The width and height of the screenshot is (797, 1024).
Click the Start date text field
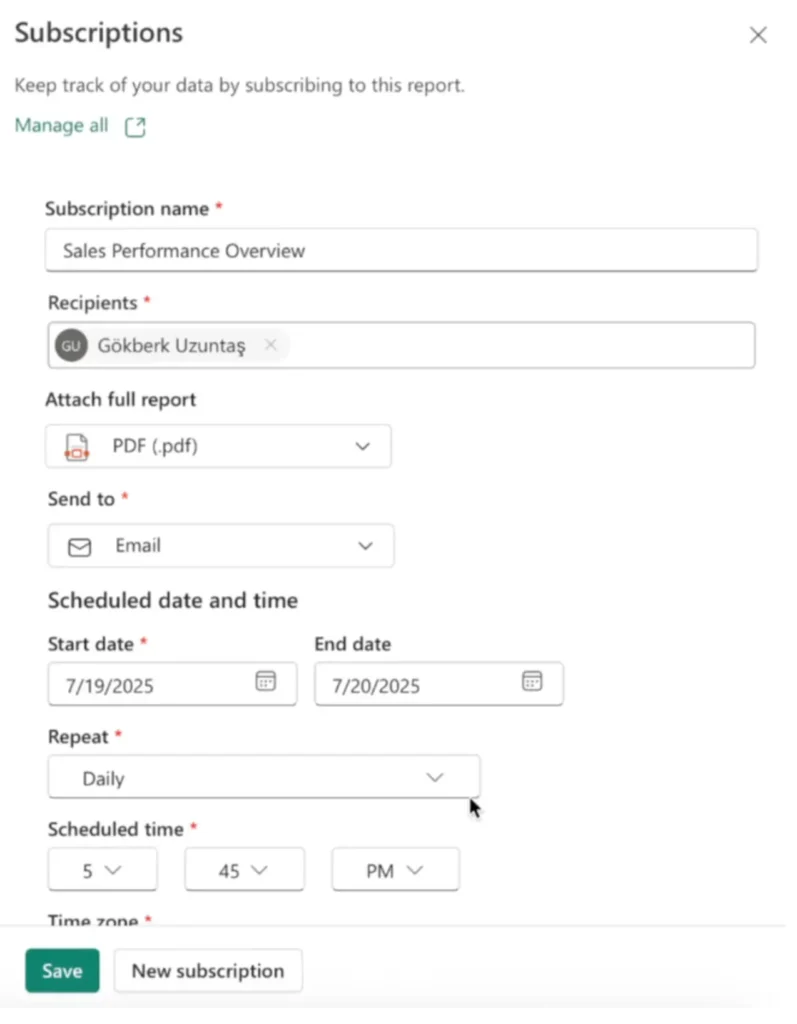pos(150,685)
